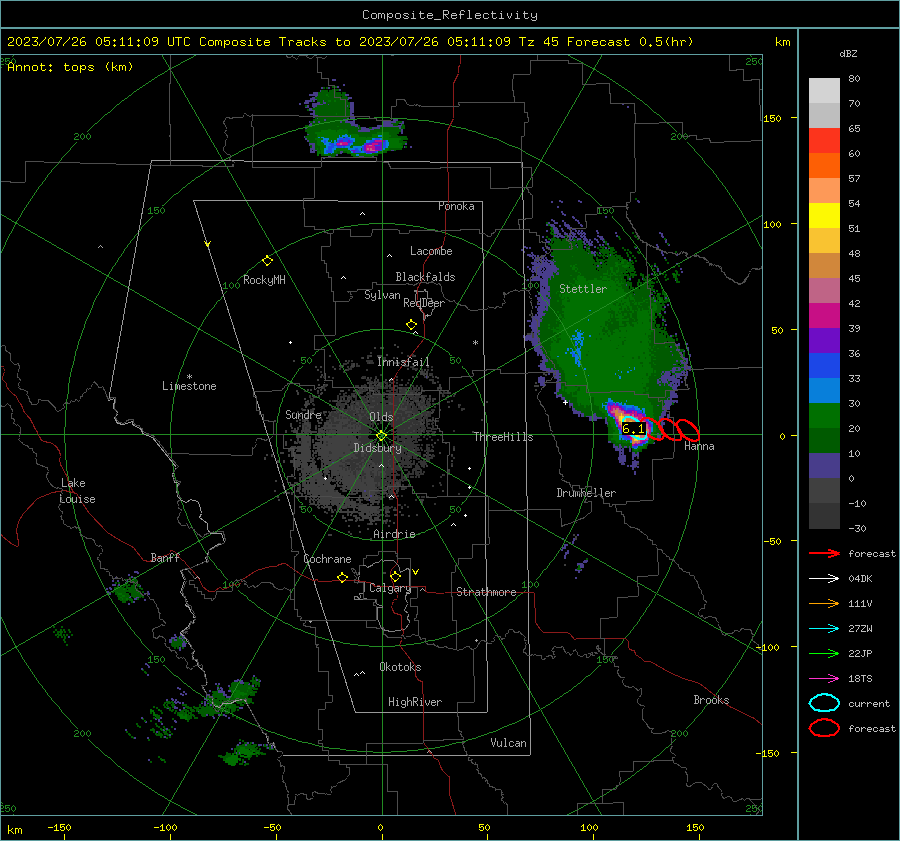Click the Strathmore city label
The image size is (900, 841).
click(486, 592)
